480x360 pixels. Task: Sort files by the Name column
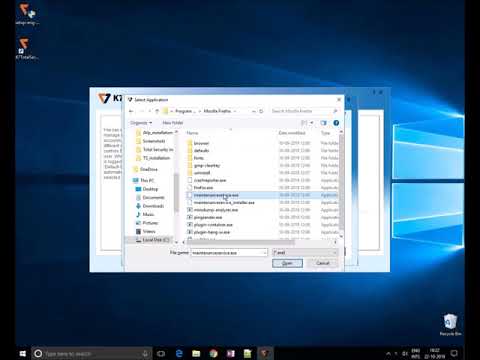click(x=192, y=133)
